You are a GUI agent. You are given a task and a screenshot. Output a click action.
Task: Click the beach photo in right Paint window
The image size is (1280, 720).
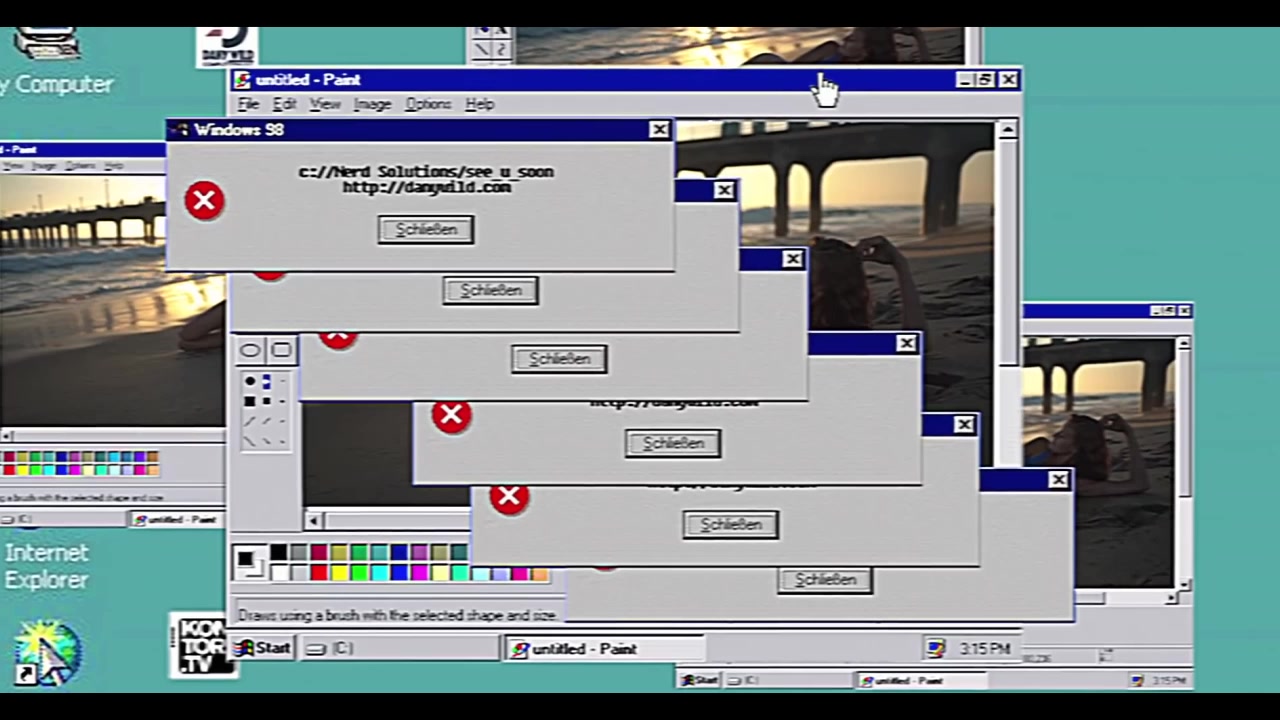coord(1098,462)
